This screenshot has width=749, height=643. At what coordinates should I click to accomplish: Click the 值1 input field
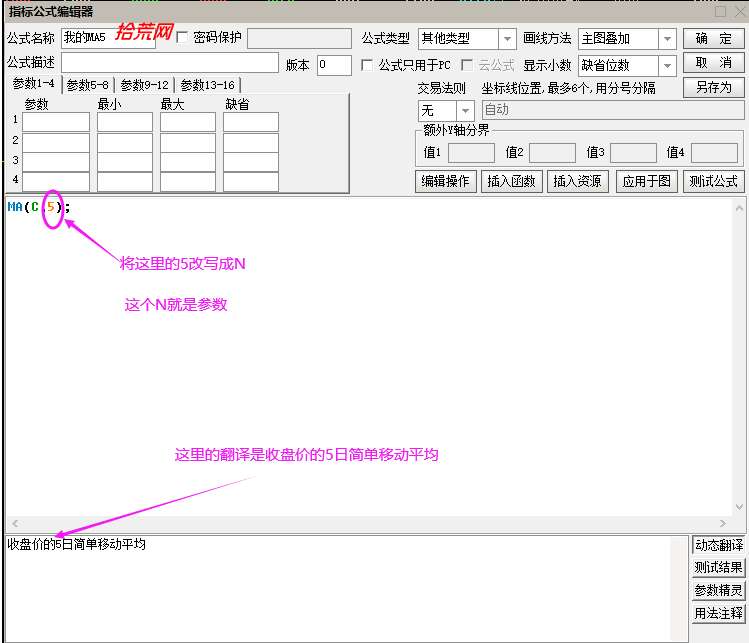pos(471,153)
